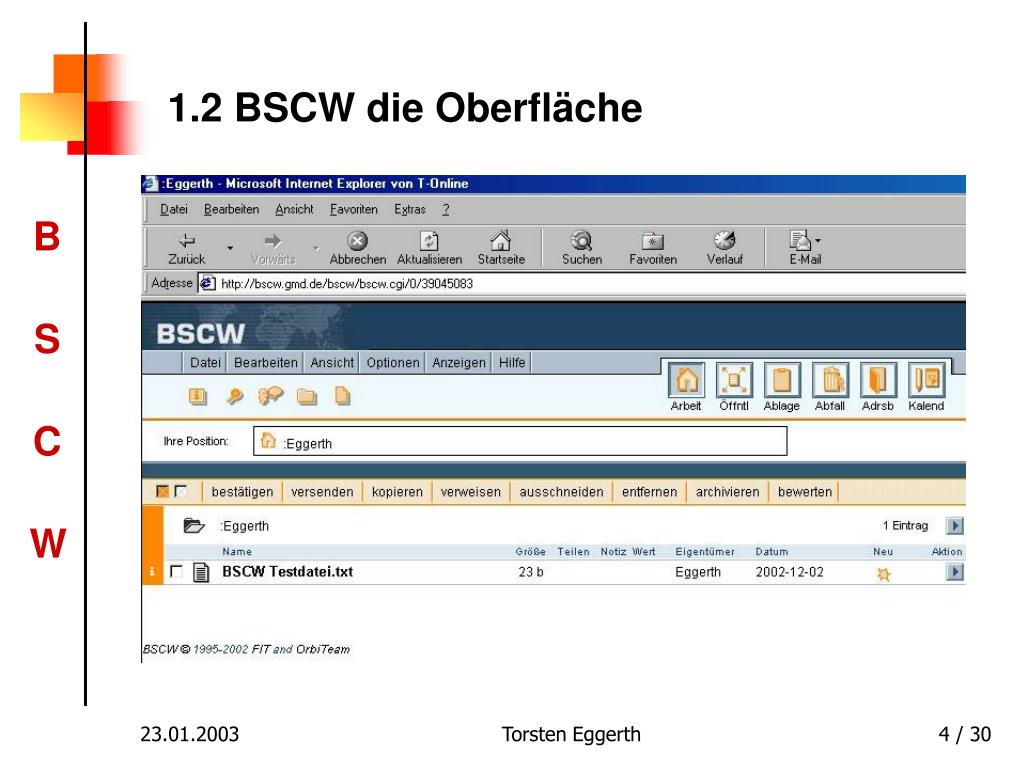Click the Eggerth owner link in Eigentümer column
Image resolution: width=1024 pixels, height=768 pixels.
tap(698, 573)
